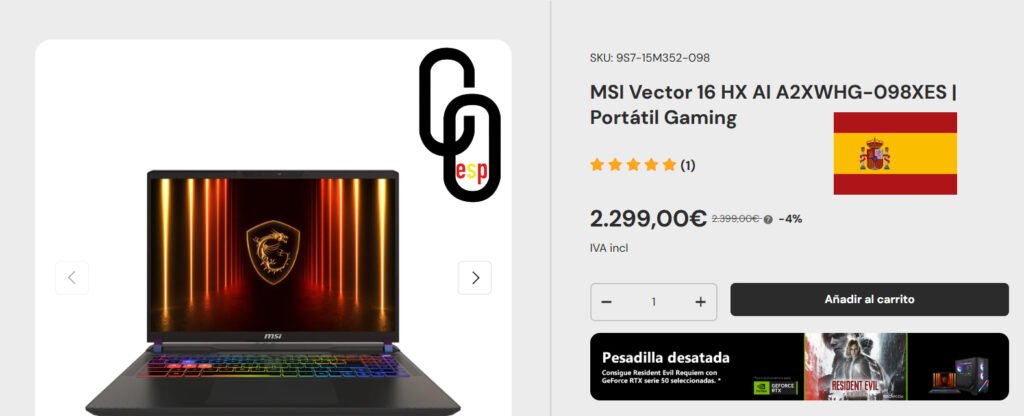Show the next product image
This screenshot has height=416, width=1024.
(x=475, y=278)
